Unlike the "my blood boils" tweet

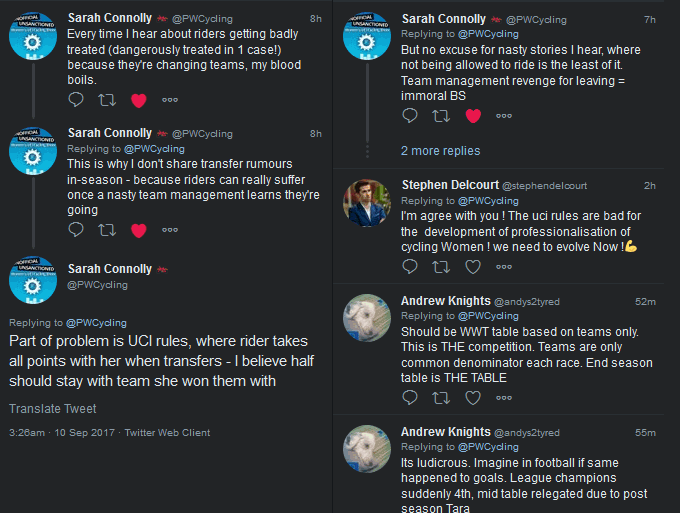point(139,99)
